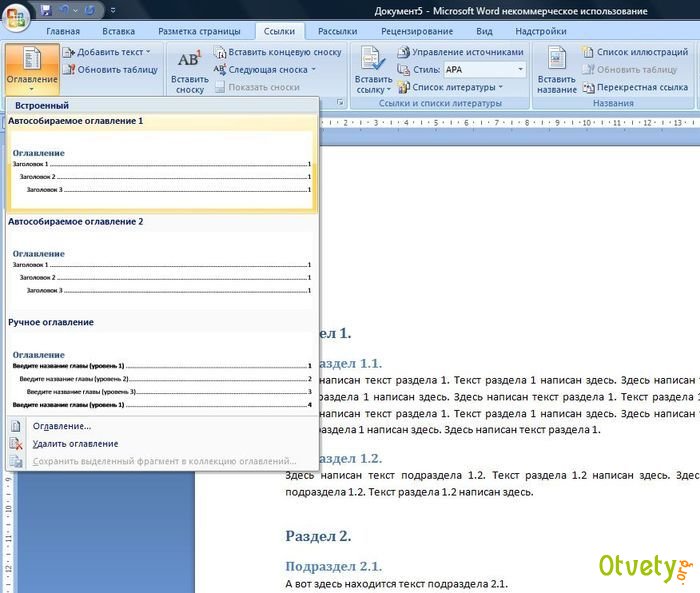This screenshot has height=593, width=700.
Task: Click the Undo arrow in quick access toolbar
Action: [66, 11]
